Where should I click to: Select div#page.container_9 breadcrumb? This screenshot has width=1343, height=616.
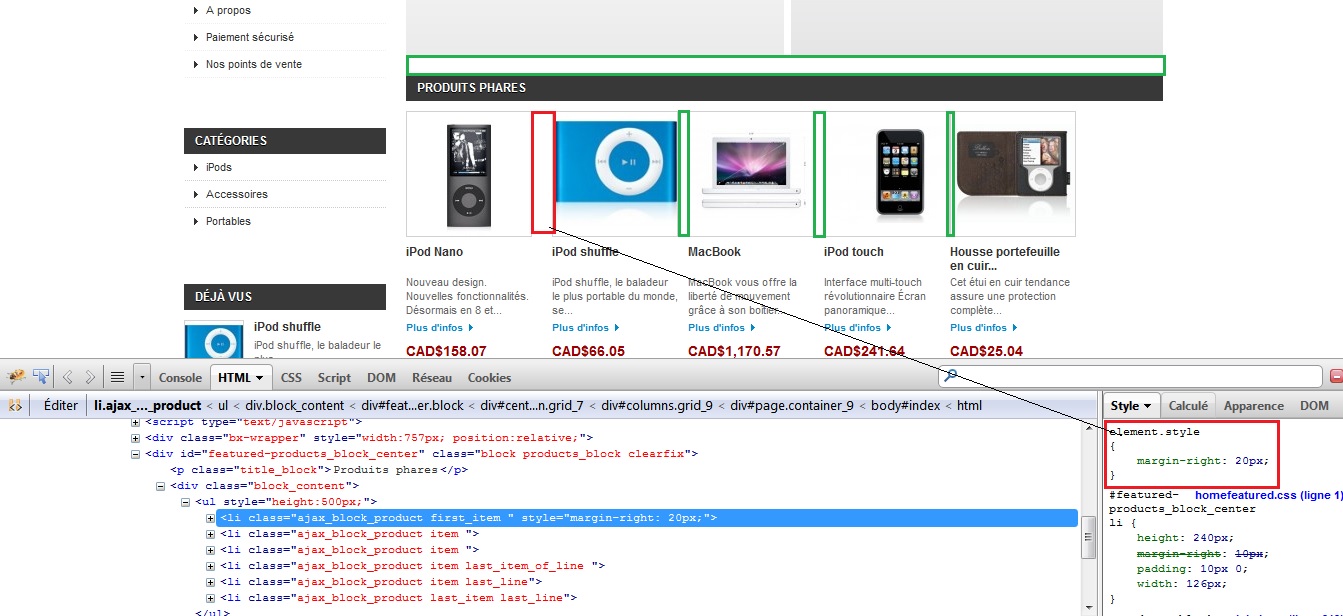click(790, 405)
